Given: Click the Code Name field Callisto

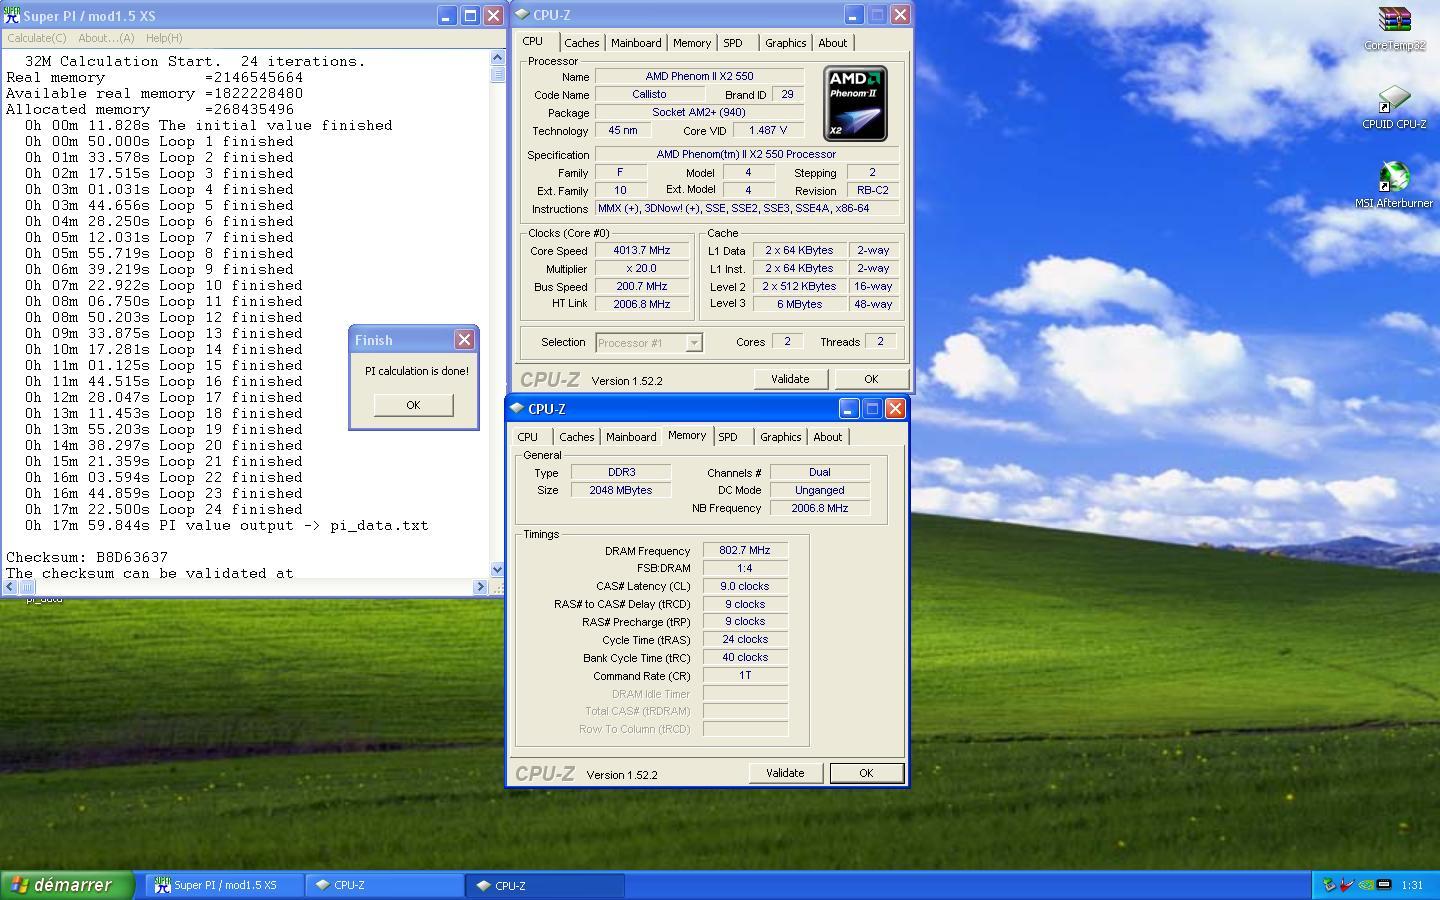Looking at the screenshot, I should tap(649, 94).
